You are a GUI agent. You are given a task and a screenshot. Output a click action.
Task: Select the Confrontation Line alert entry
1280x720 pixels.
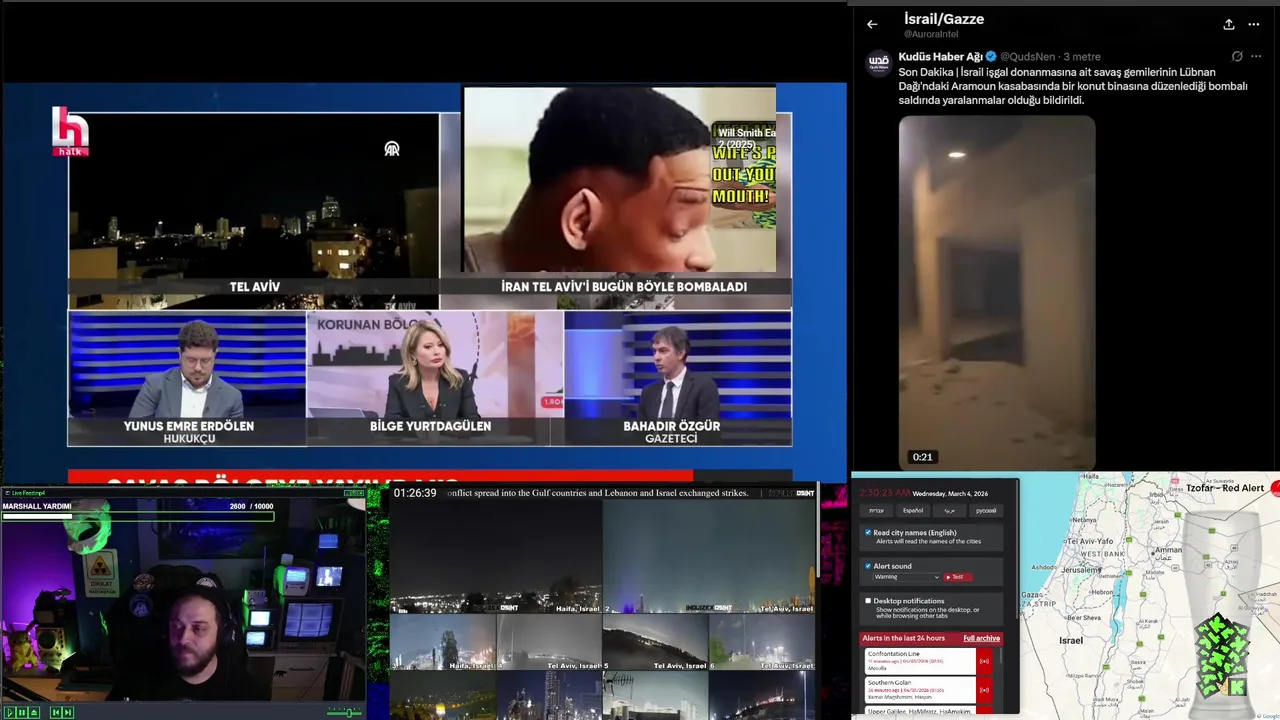click(920, 661)
